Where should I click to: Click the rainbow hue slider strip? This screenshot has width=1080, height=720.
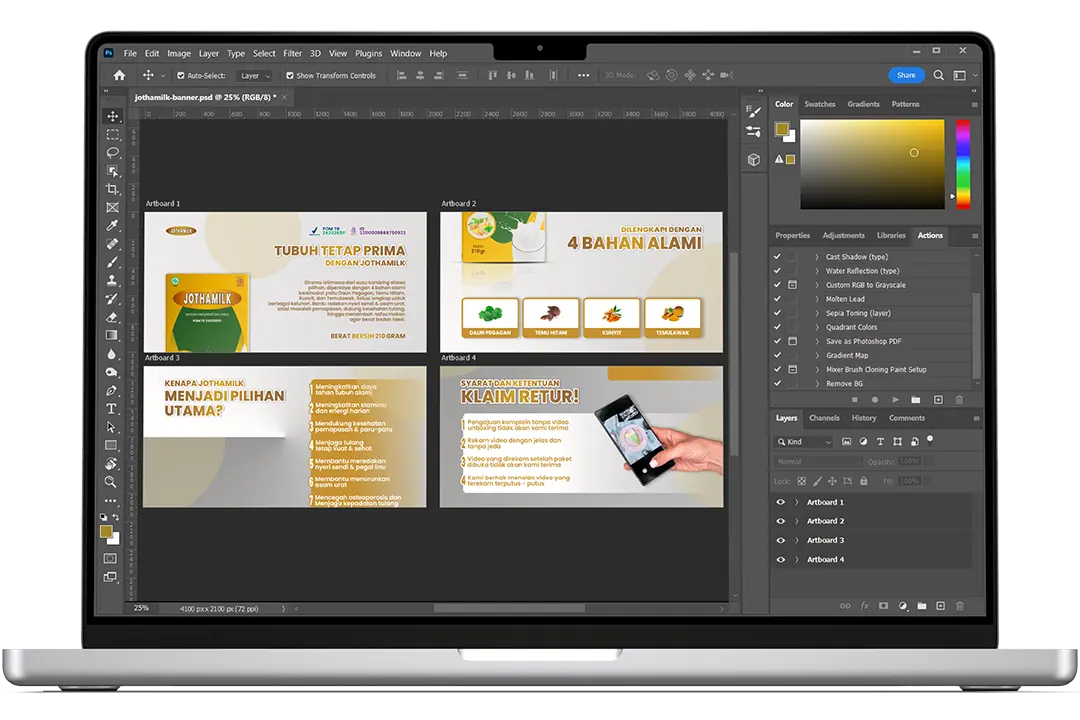click(962, 163)
